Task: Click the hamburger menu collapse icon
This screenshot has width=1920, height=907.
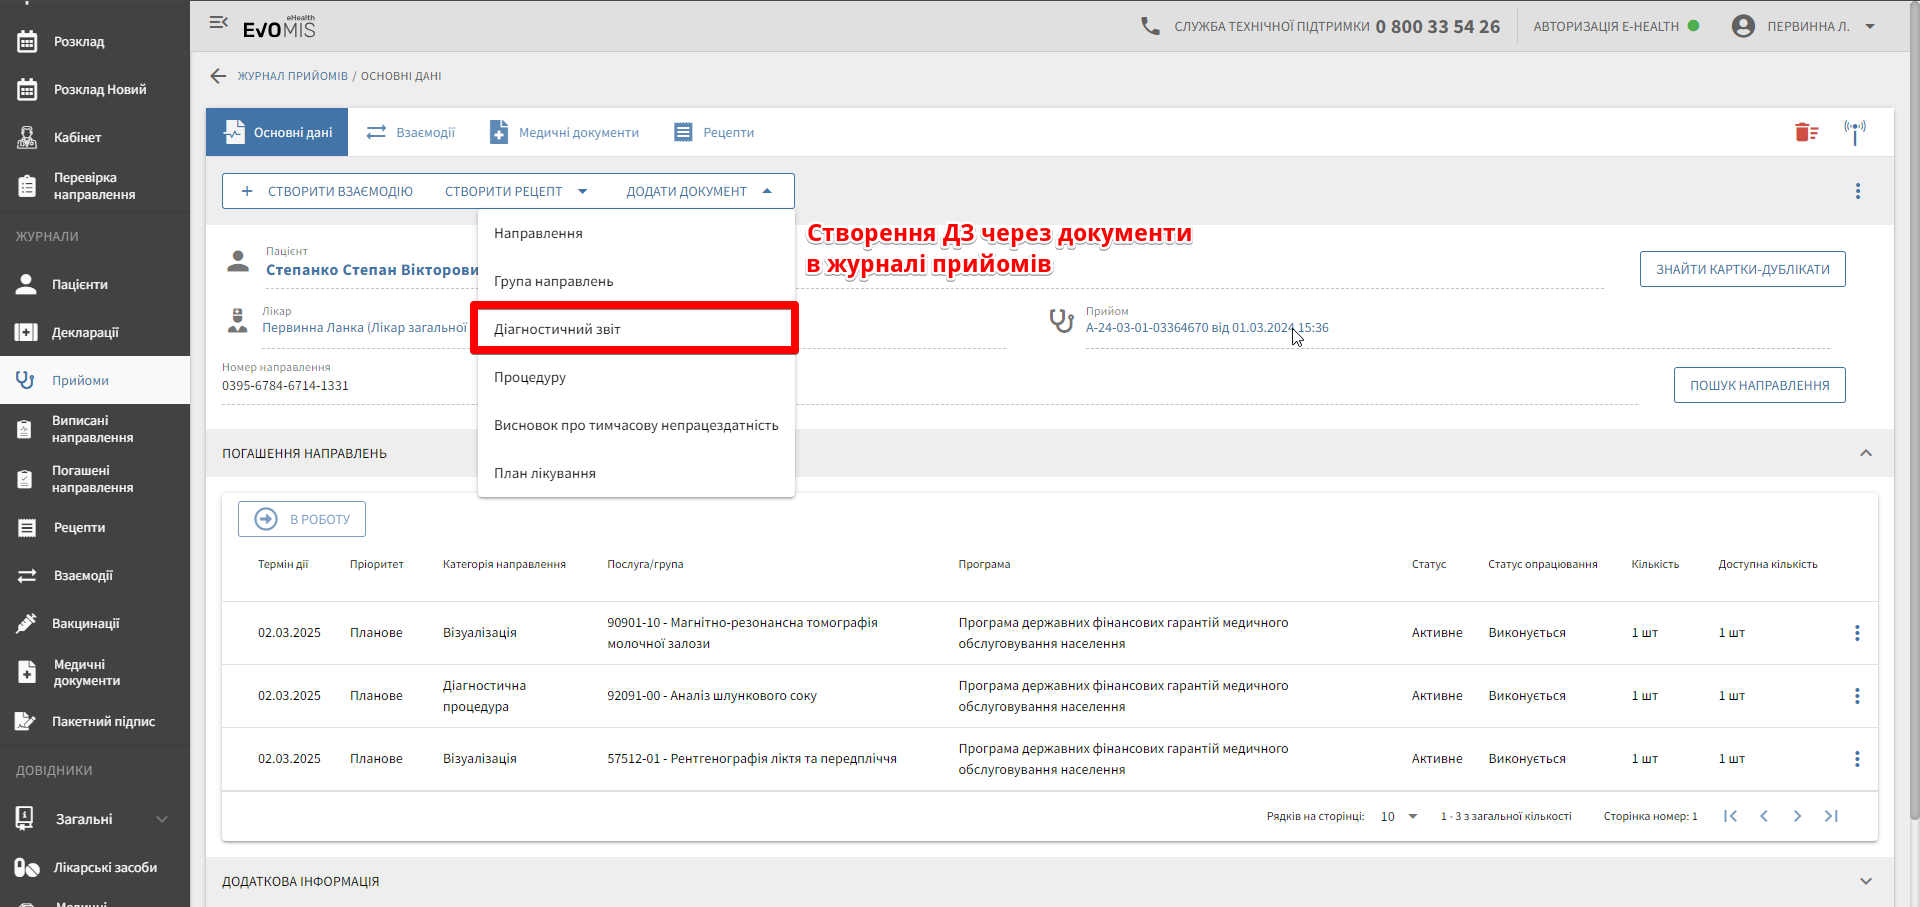Action: pos(218,22)
